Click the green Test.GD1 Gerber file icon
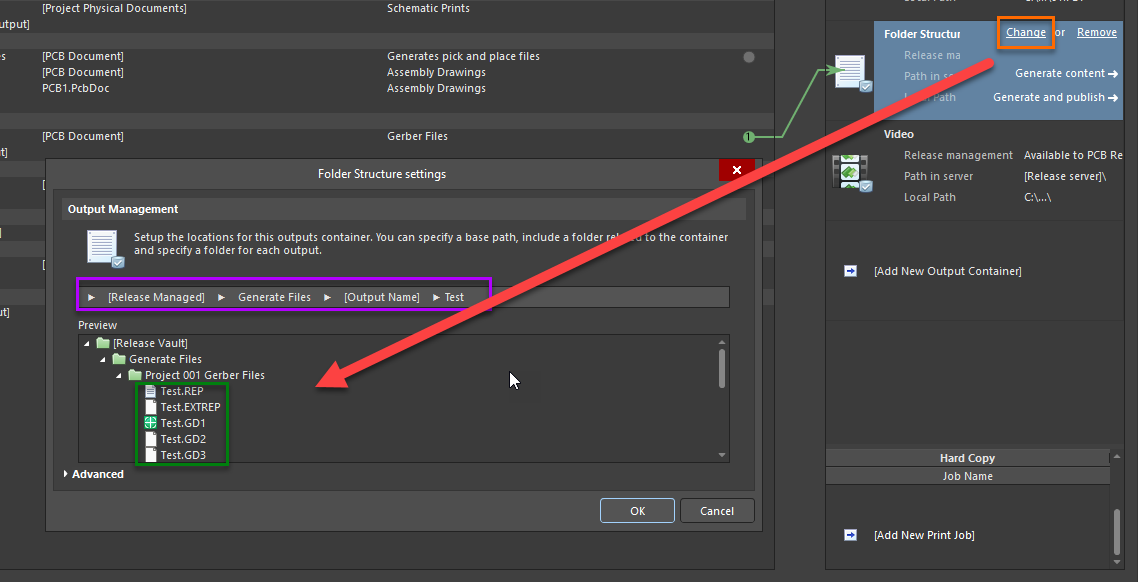 (151, 423)
